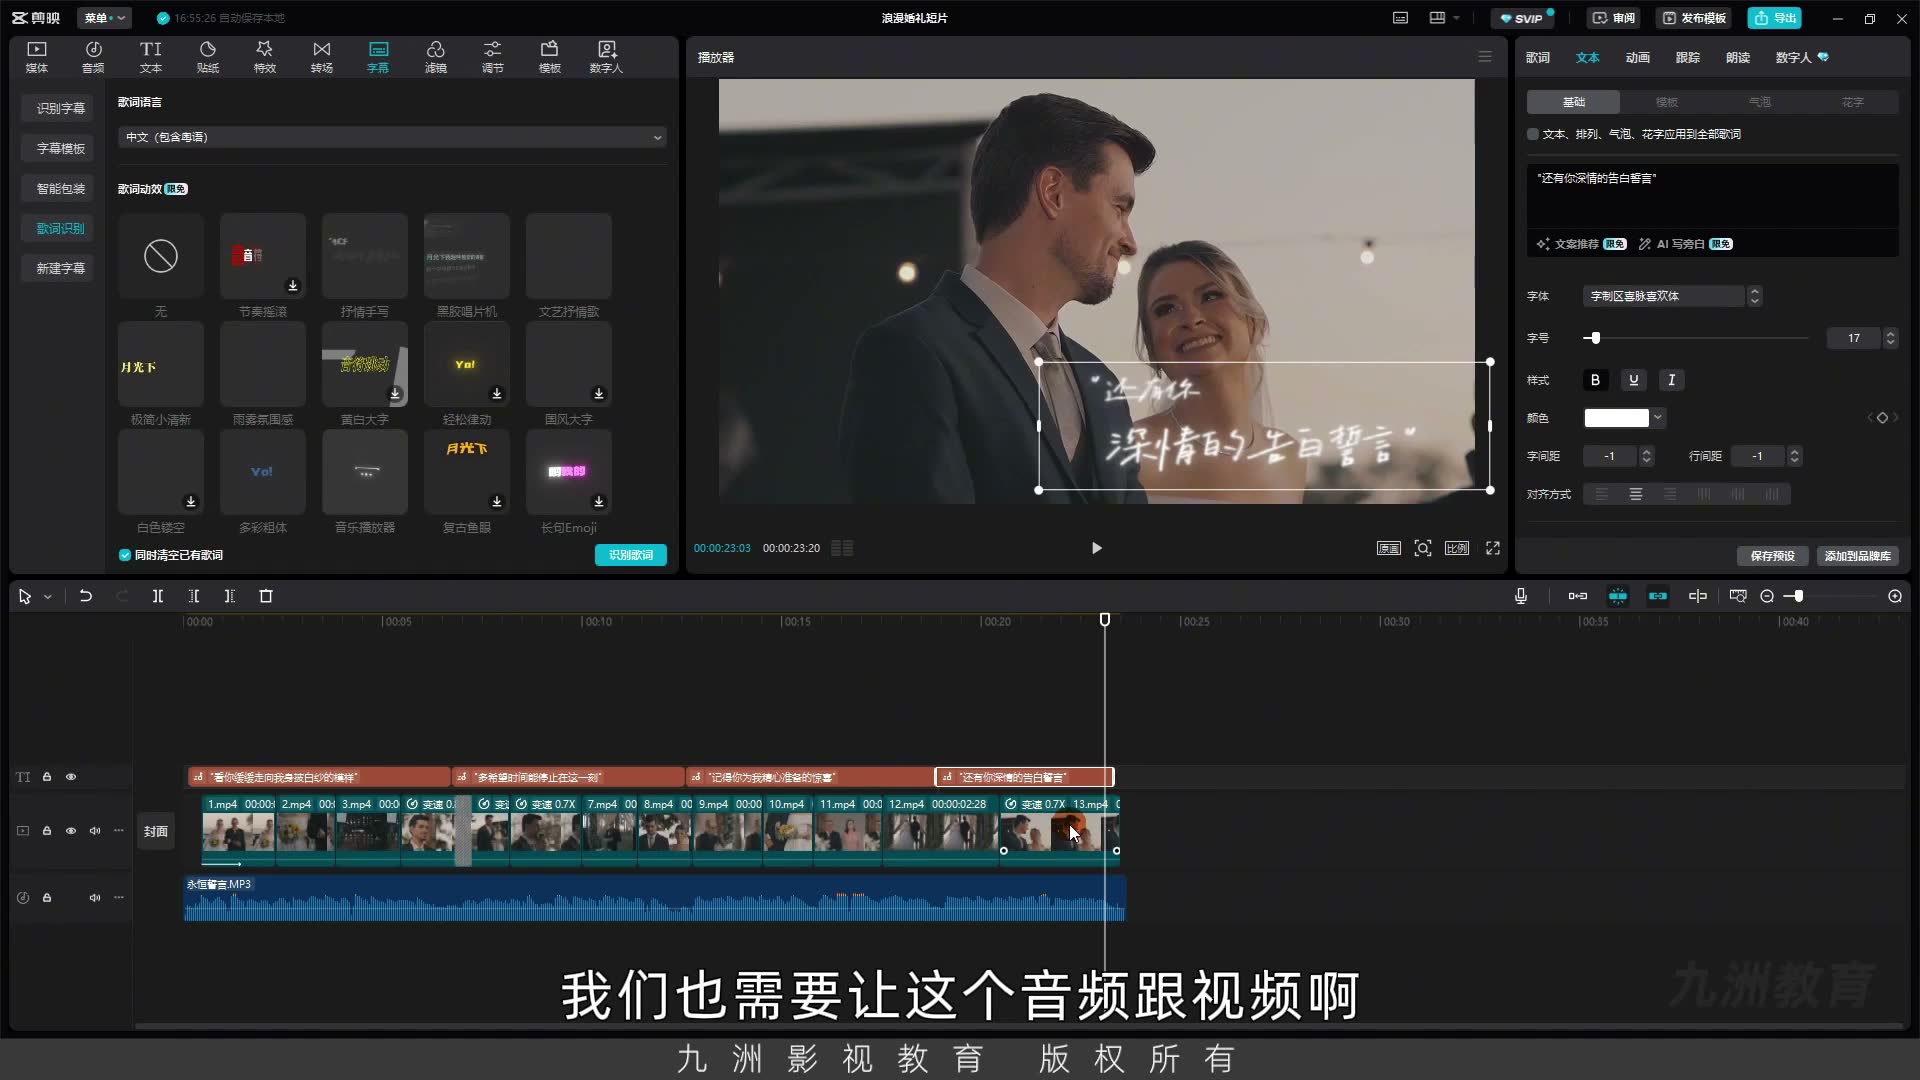Open the 媒体 media panel
The image size is (1920, 1080).
pos(37,57)
